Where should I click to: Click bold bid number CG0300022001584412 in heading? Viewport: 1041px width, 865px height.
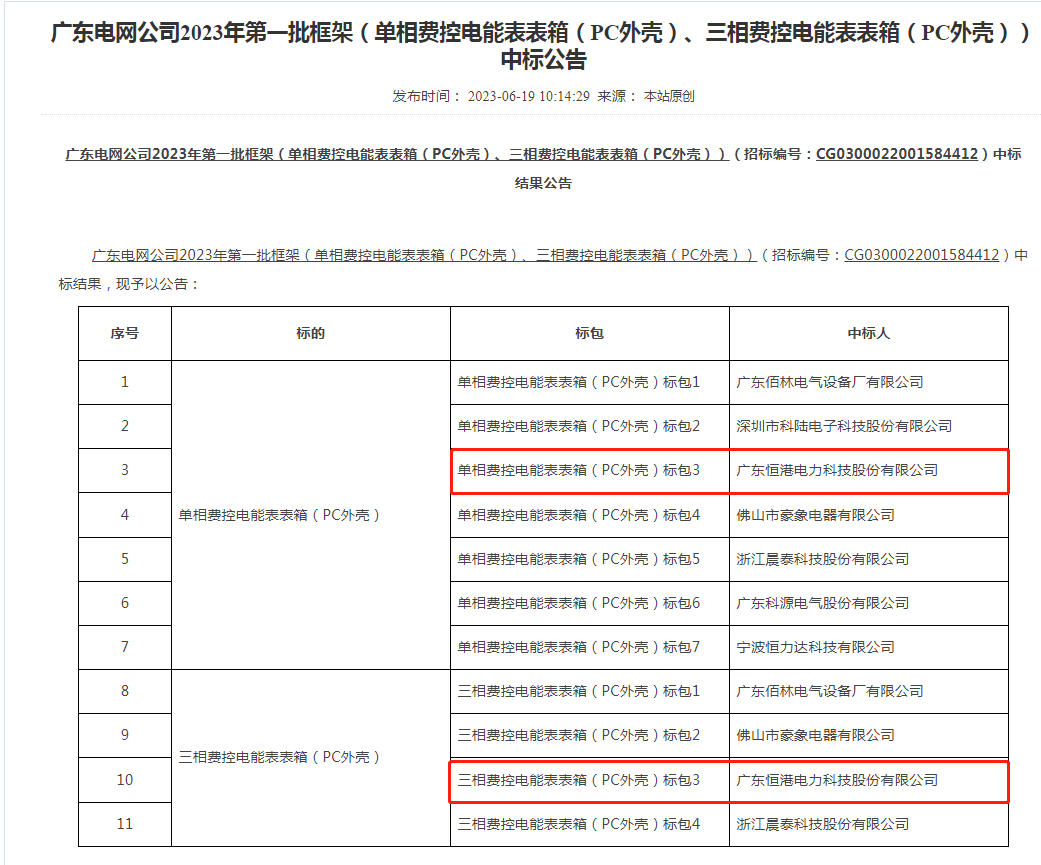pos(897,155)
